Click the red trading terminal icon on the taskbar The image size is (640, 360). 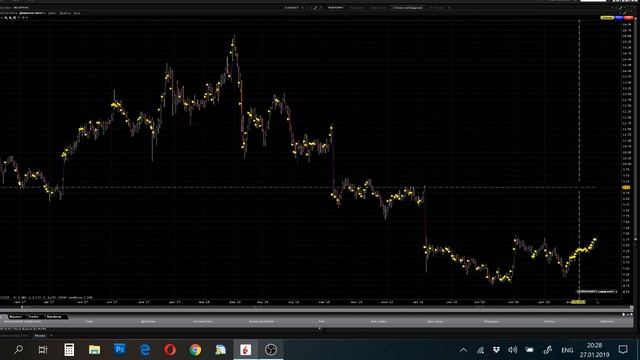click(x=246, y=349)
